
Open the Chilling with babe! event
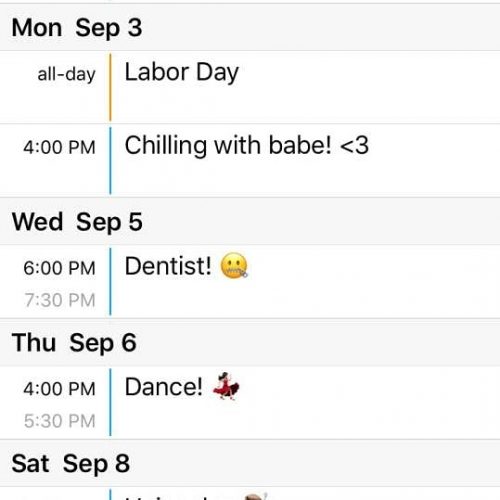tap(250, 161)
